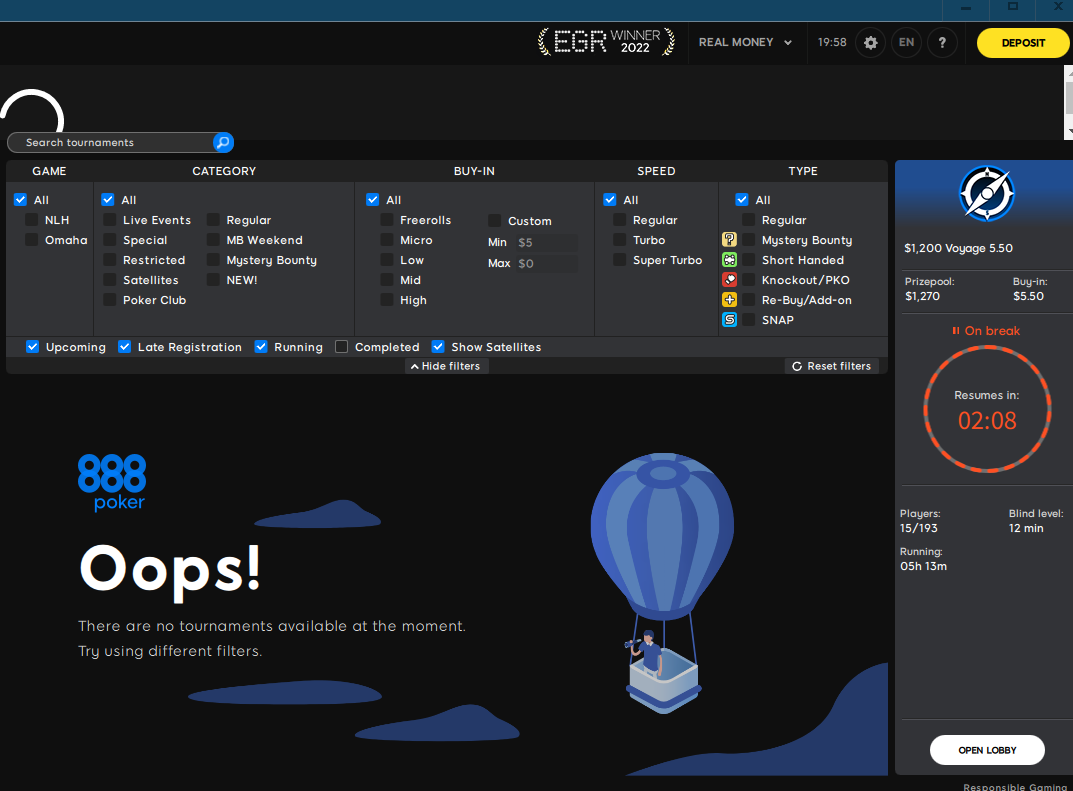
Task: Toggle the Omaha game checkbox
Action: click(x=31, y=239)
